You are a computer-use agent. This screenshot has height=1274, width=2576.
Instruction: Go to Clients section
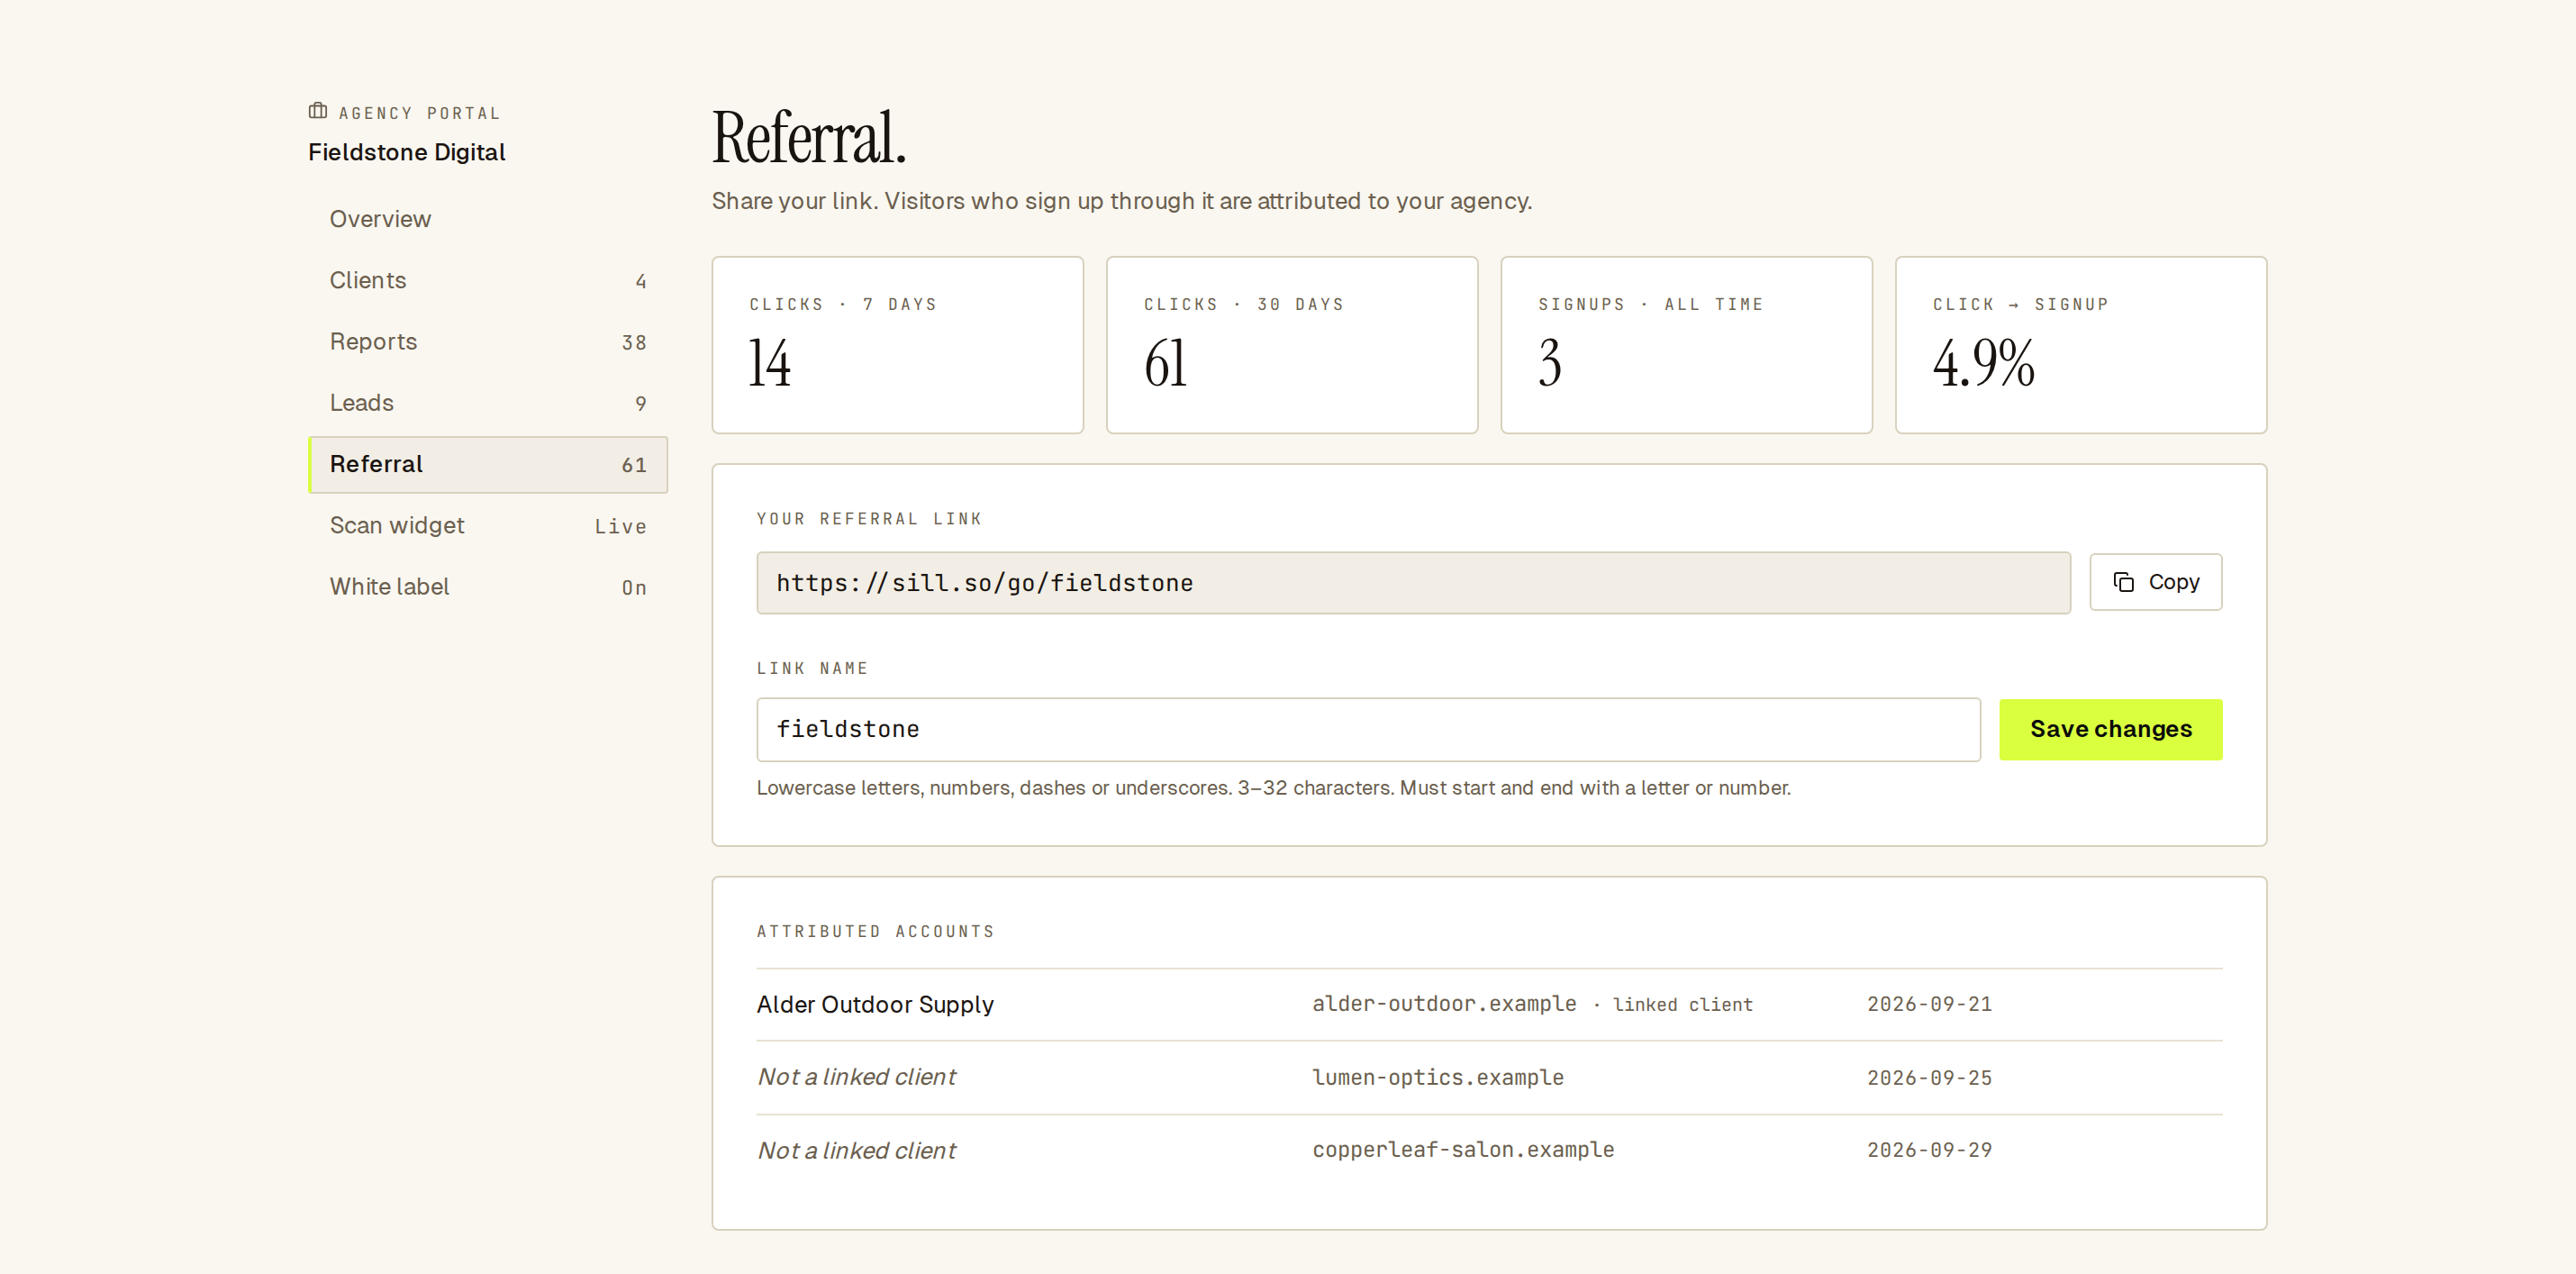pos(488,280)
